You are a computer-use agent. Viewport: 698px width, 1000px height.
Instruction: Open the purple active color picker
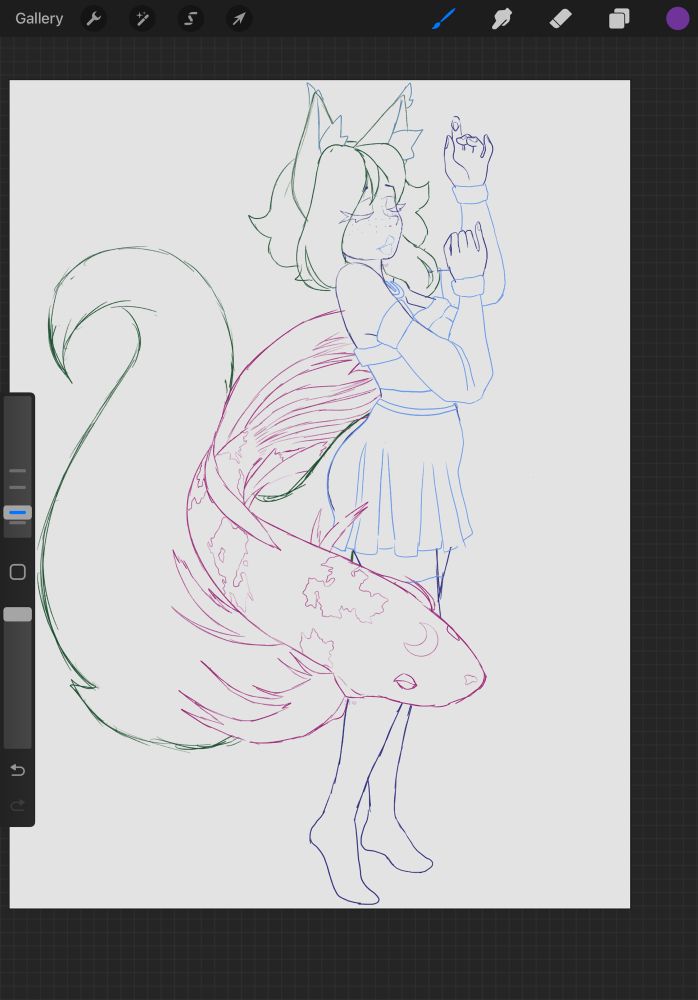point(678,19)
